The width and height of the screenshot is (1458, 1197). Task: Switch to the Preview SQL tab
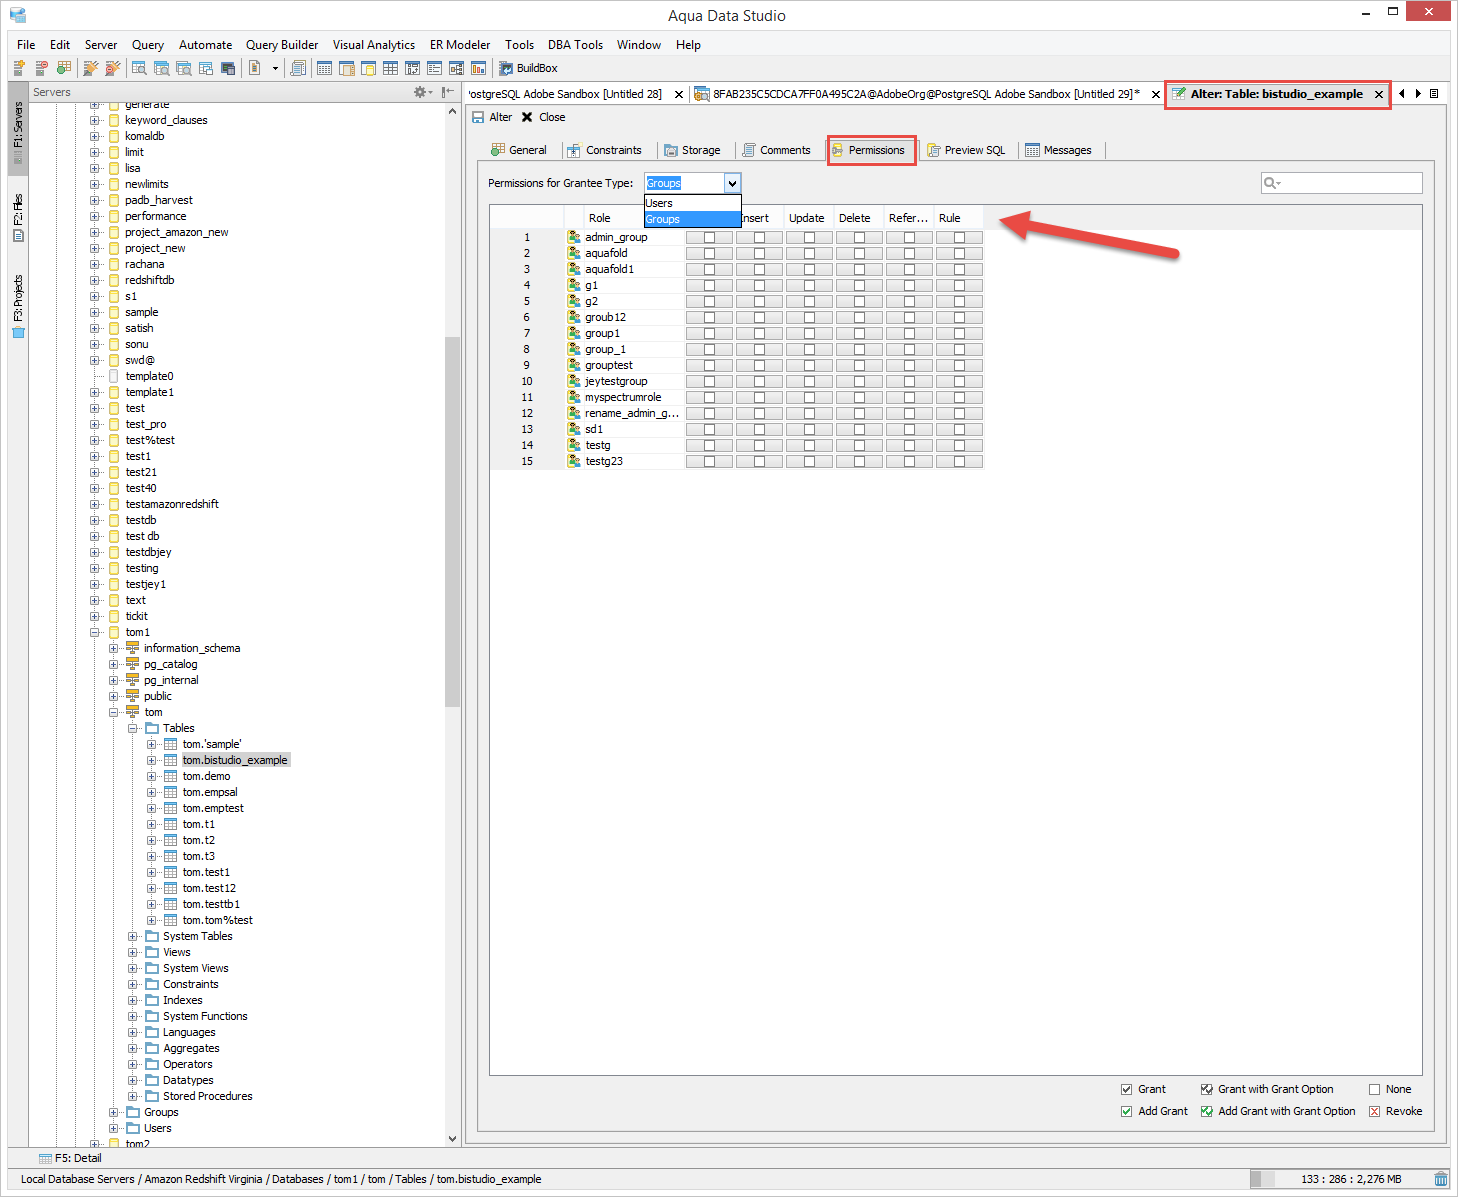pos(966,150)
